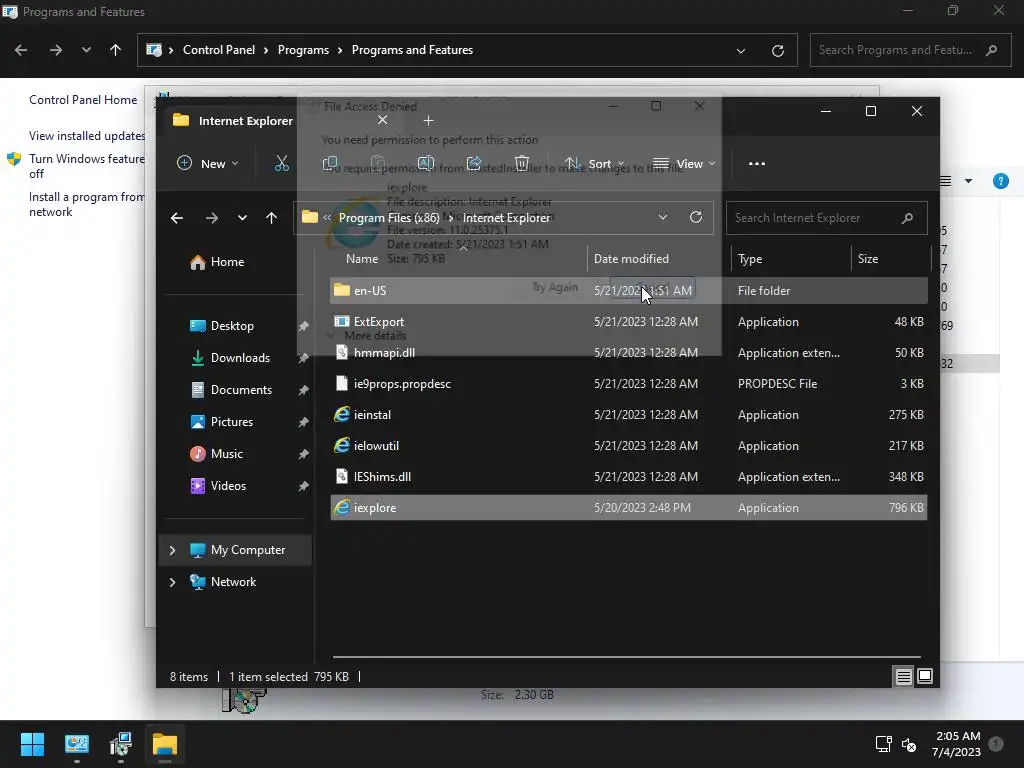
Task: Open the Music quick access folder
Action: click(217, 454)
